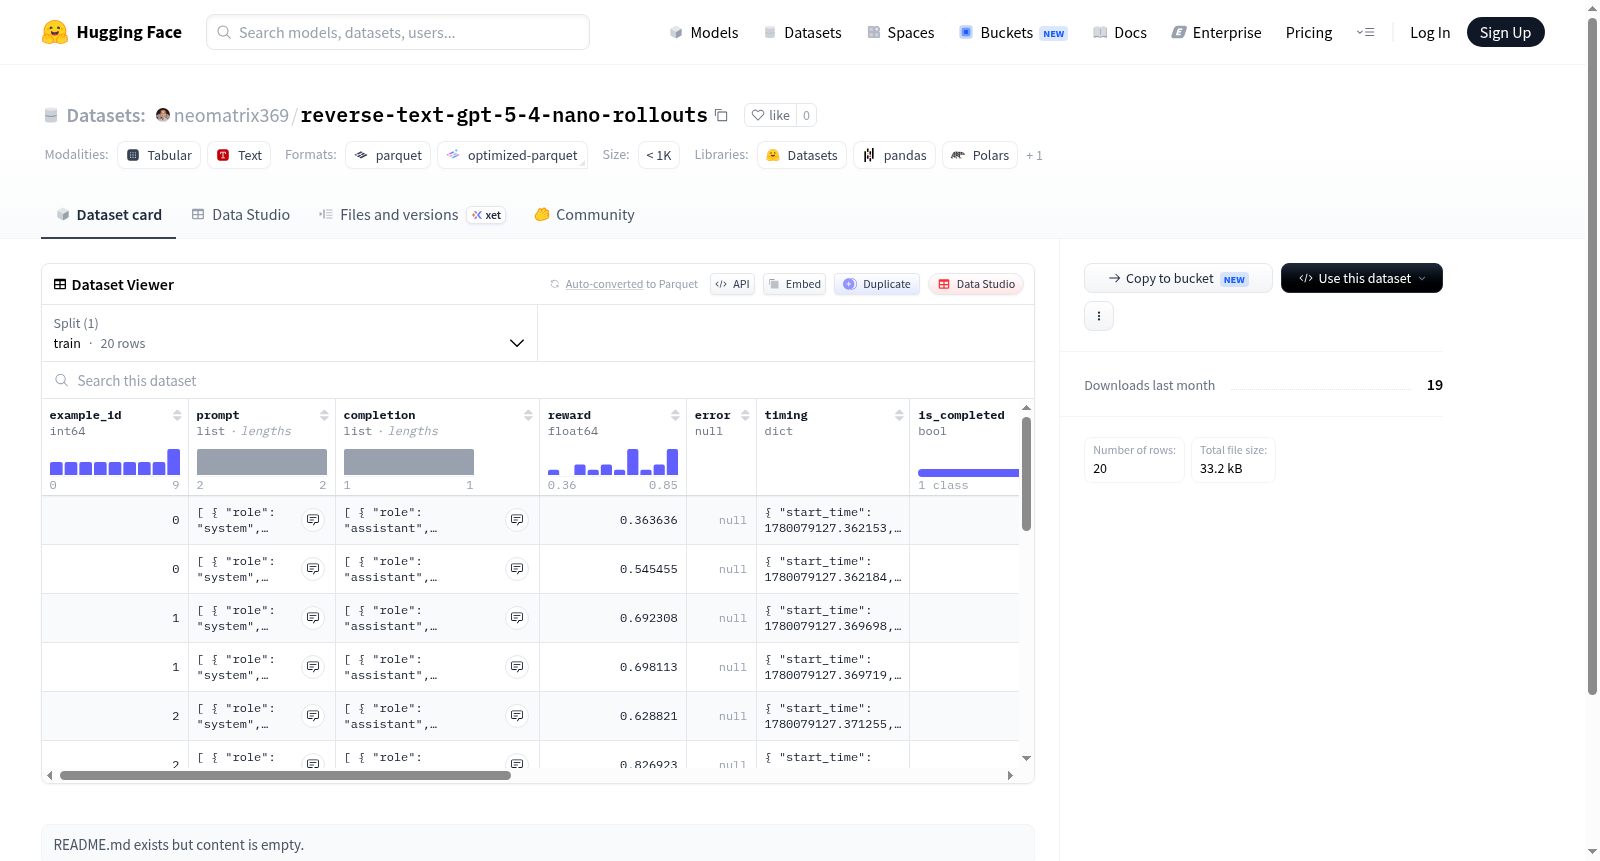The height and width of the screenshot is (861, 1600).
Task: Click the Hugging Face logo icon
Action: (55, 32)
